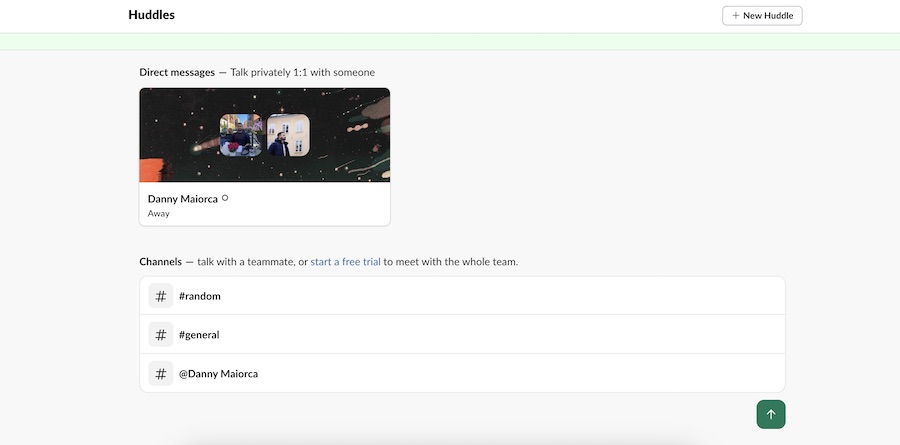Click the hash icon beside #random
Viewport: 900px width, 445px height.
tap(161, 296)
